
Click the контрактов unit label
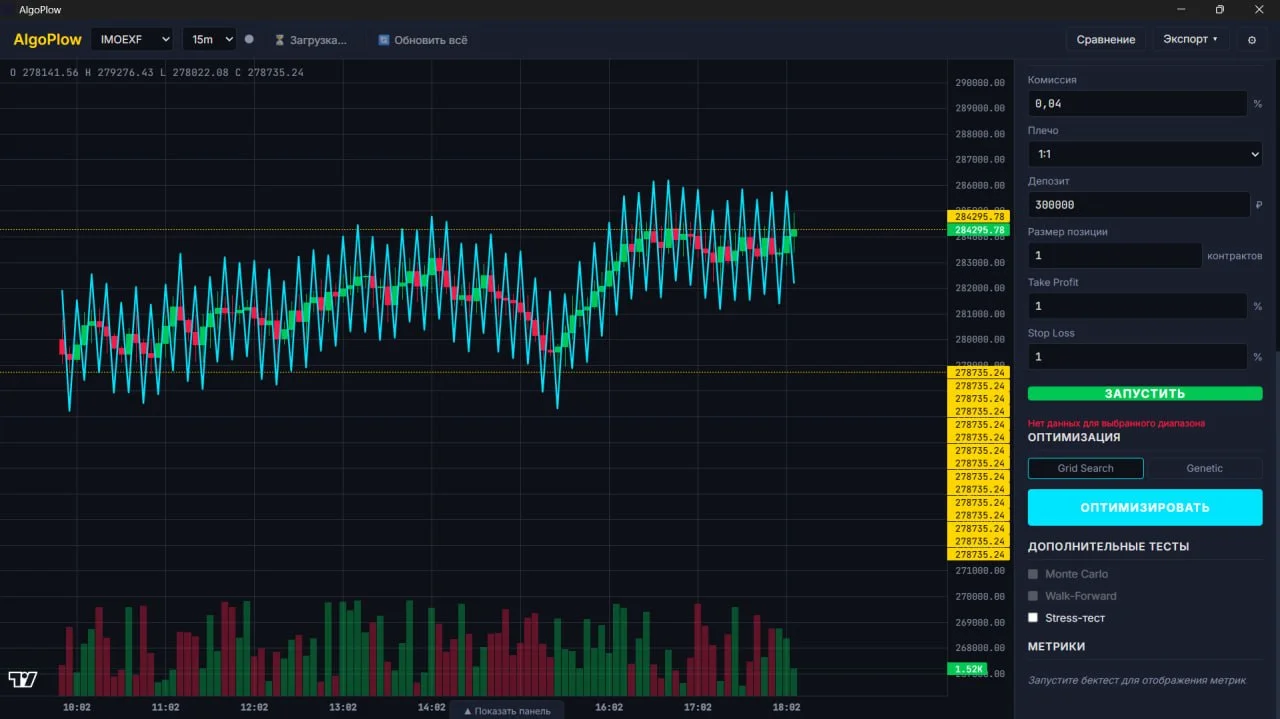click(1235, 256)
